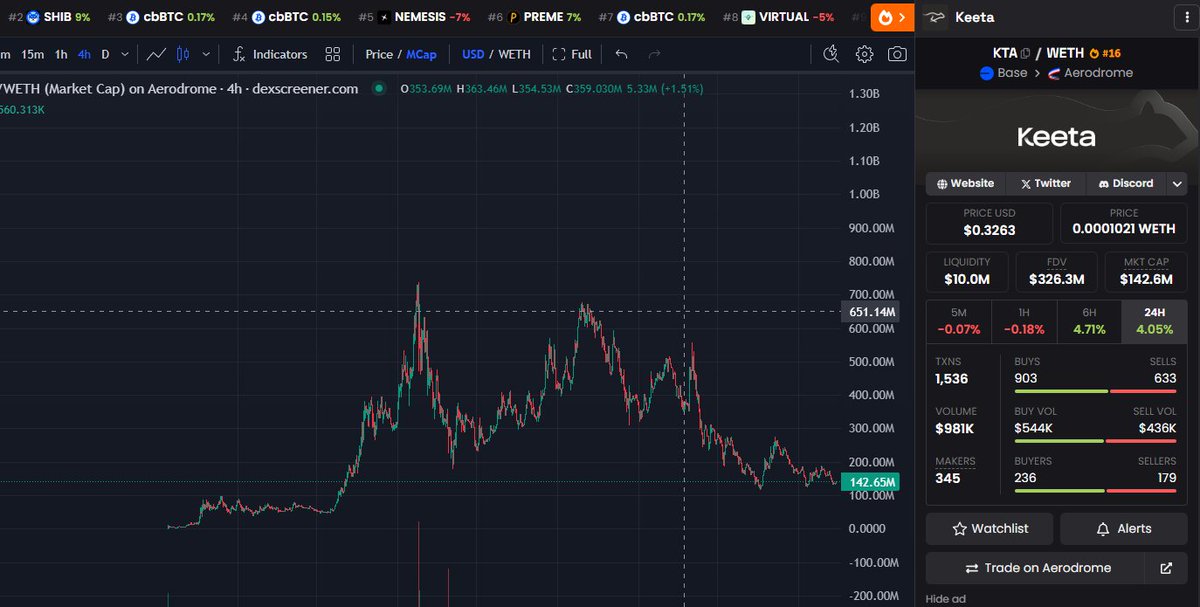This screenshot has height=607, width=1200.
Task: Click the 142.65M current price label
Action: (x=871, y=482)
